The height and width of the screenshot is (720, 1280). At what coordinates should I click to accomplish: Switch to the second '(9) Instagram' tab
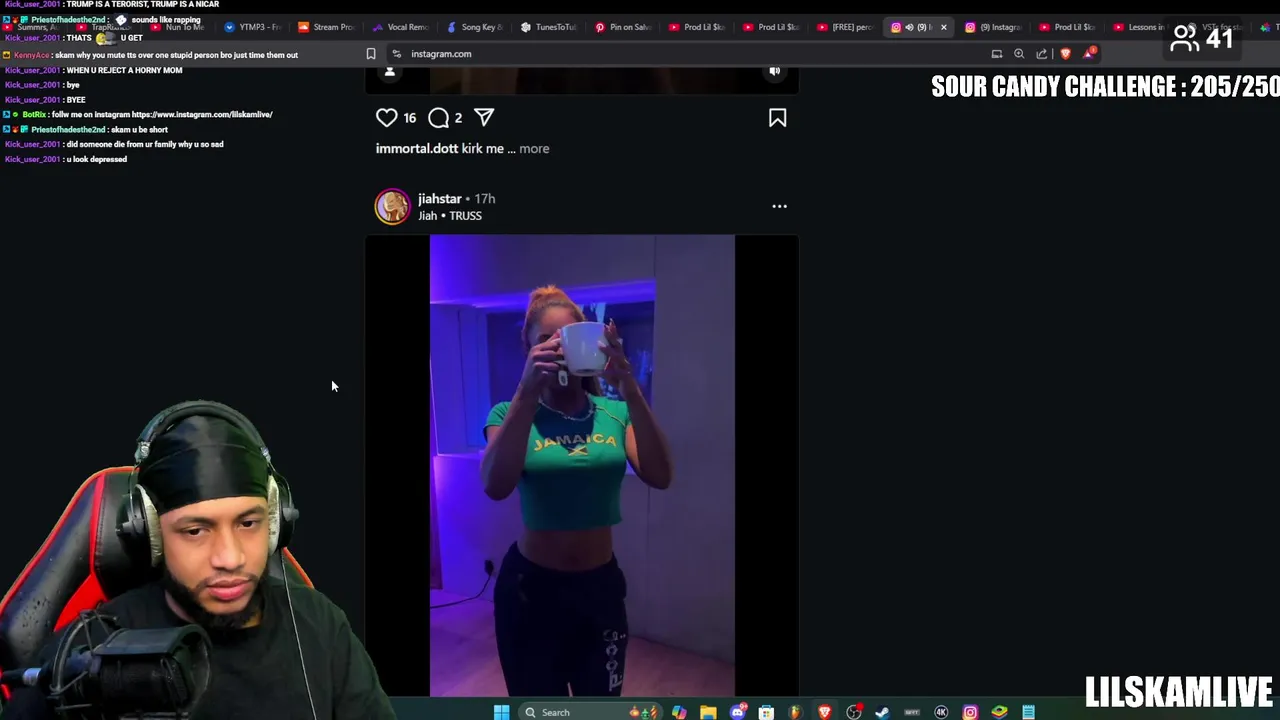(x=993, y=27)
